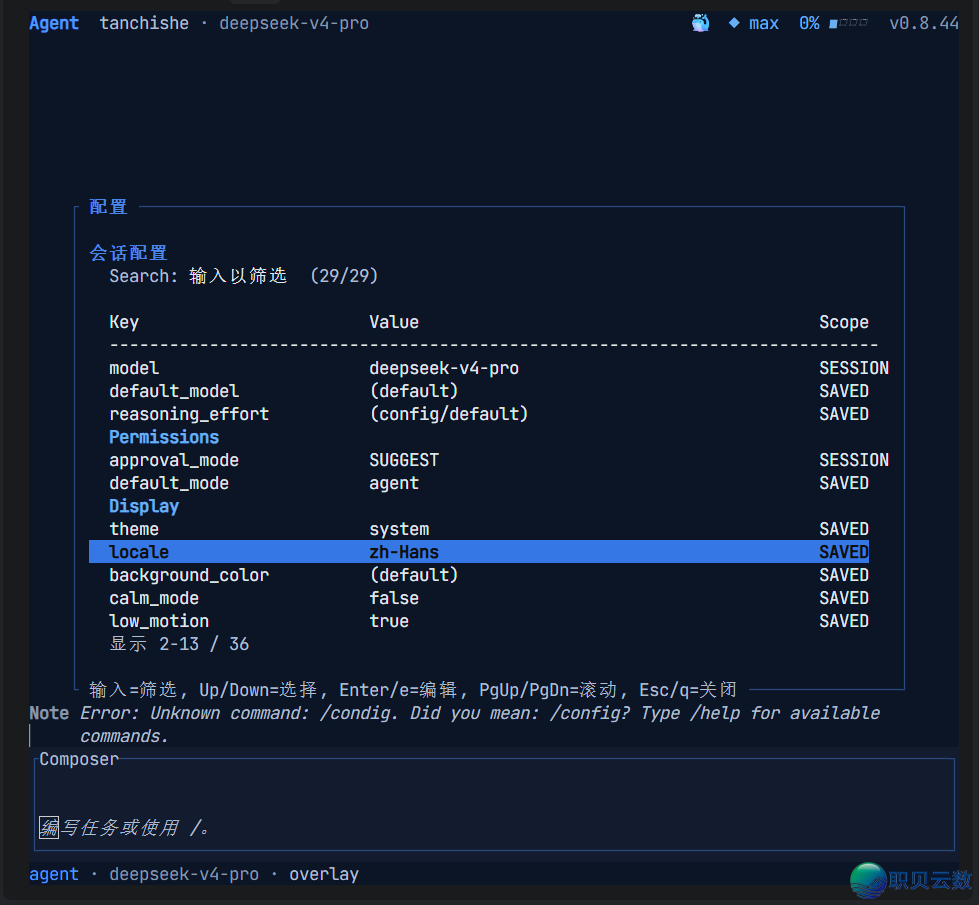Click the overlay status bar entry

pyautogui.click(x=324, y=874)
